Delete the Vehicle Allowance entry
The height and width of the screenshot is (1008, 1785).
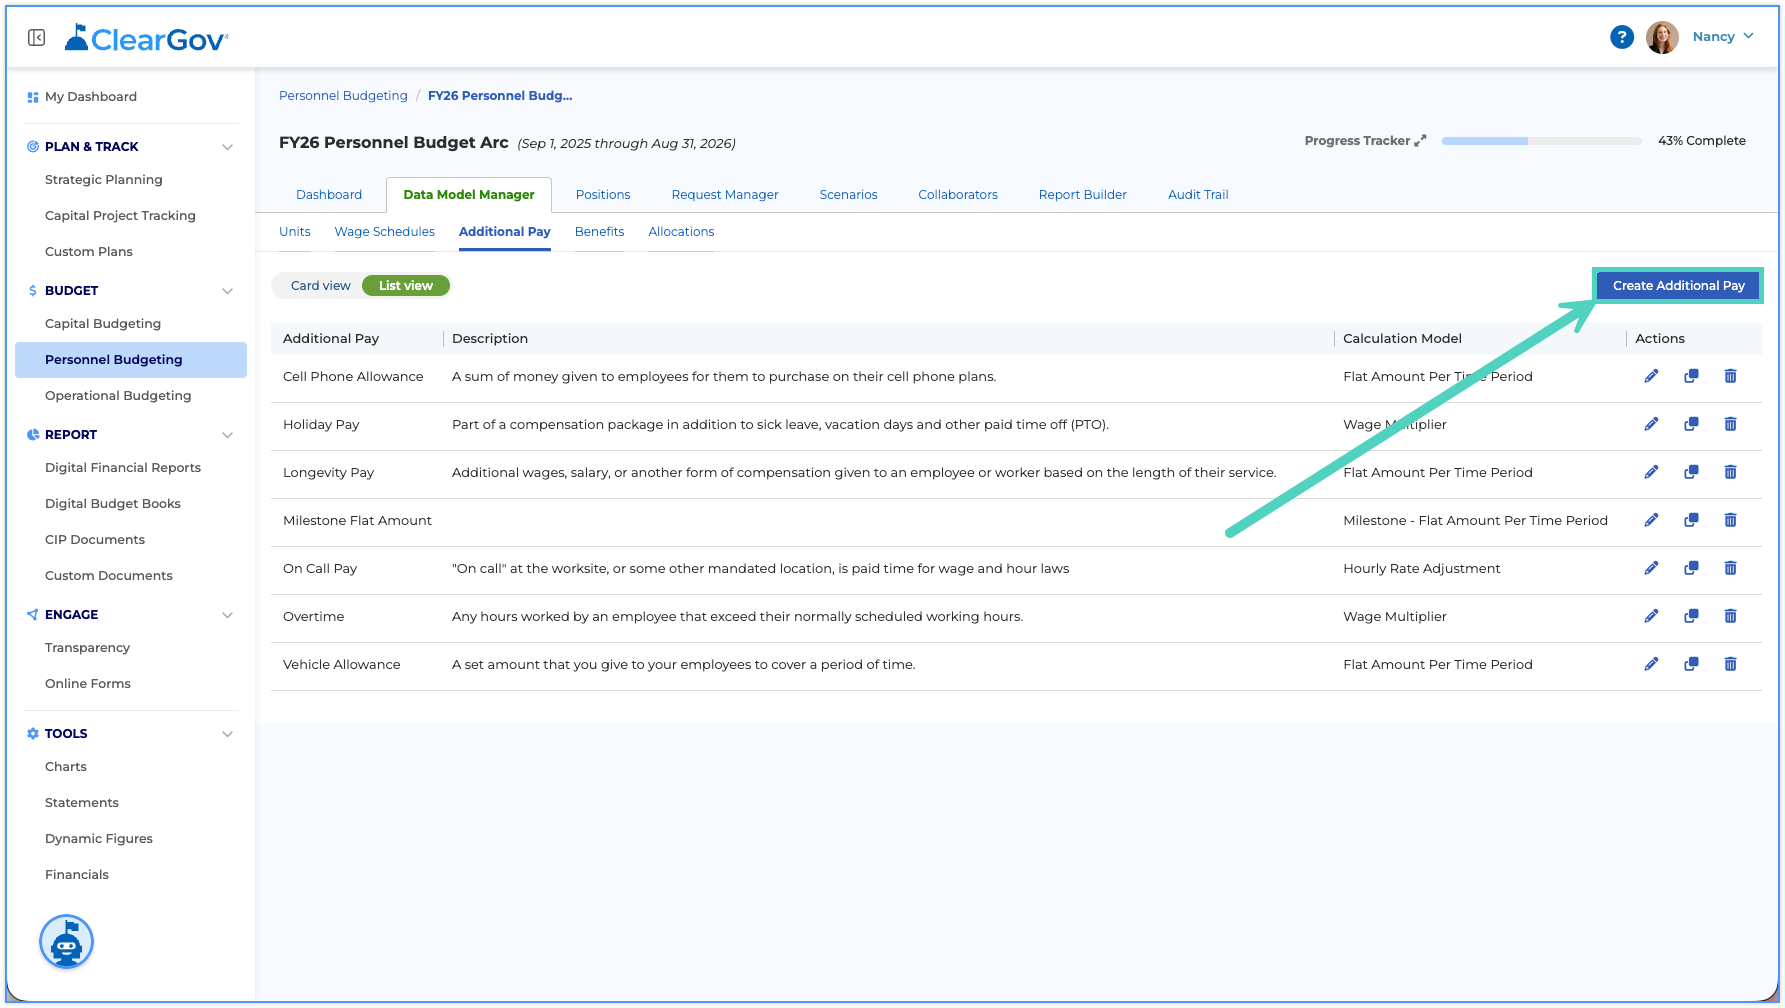coord(1730,664)
